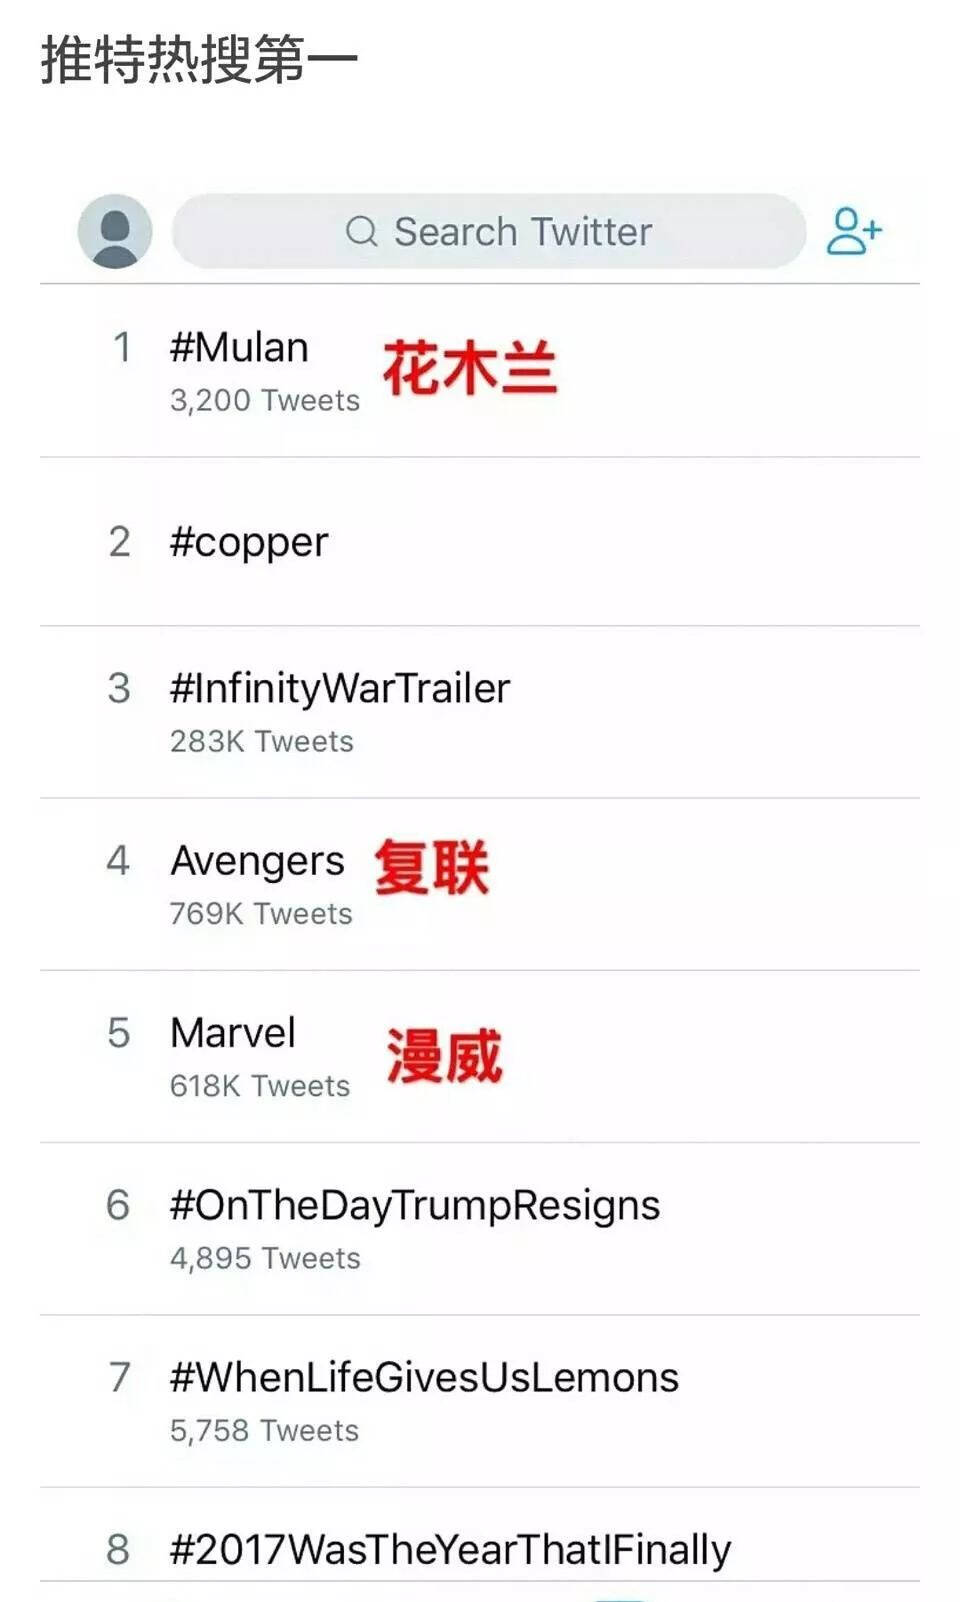Click the 5,758 Tweets count
960x1602 pixels.
coord(264,1430)
